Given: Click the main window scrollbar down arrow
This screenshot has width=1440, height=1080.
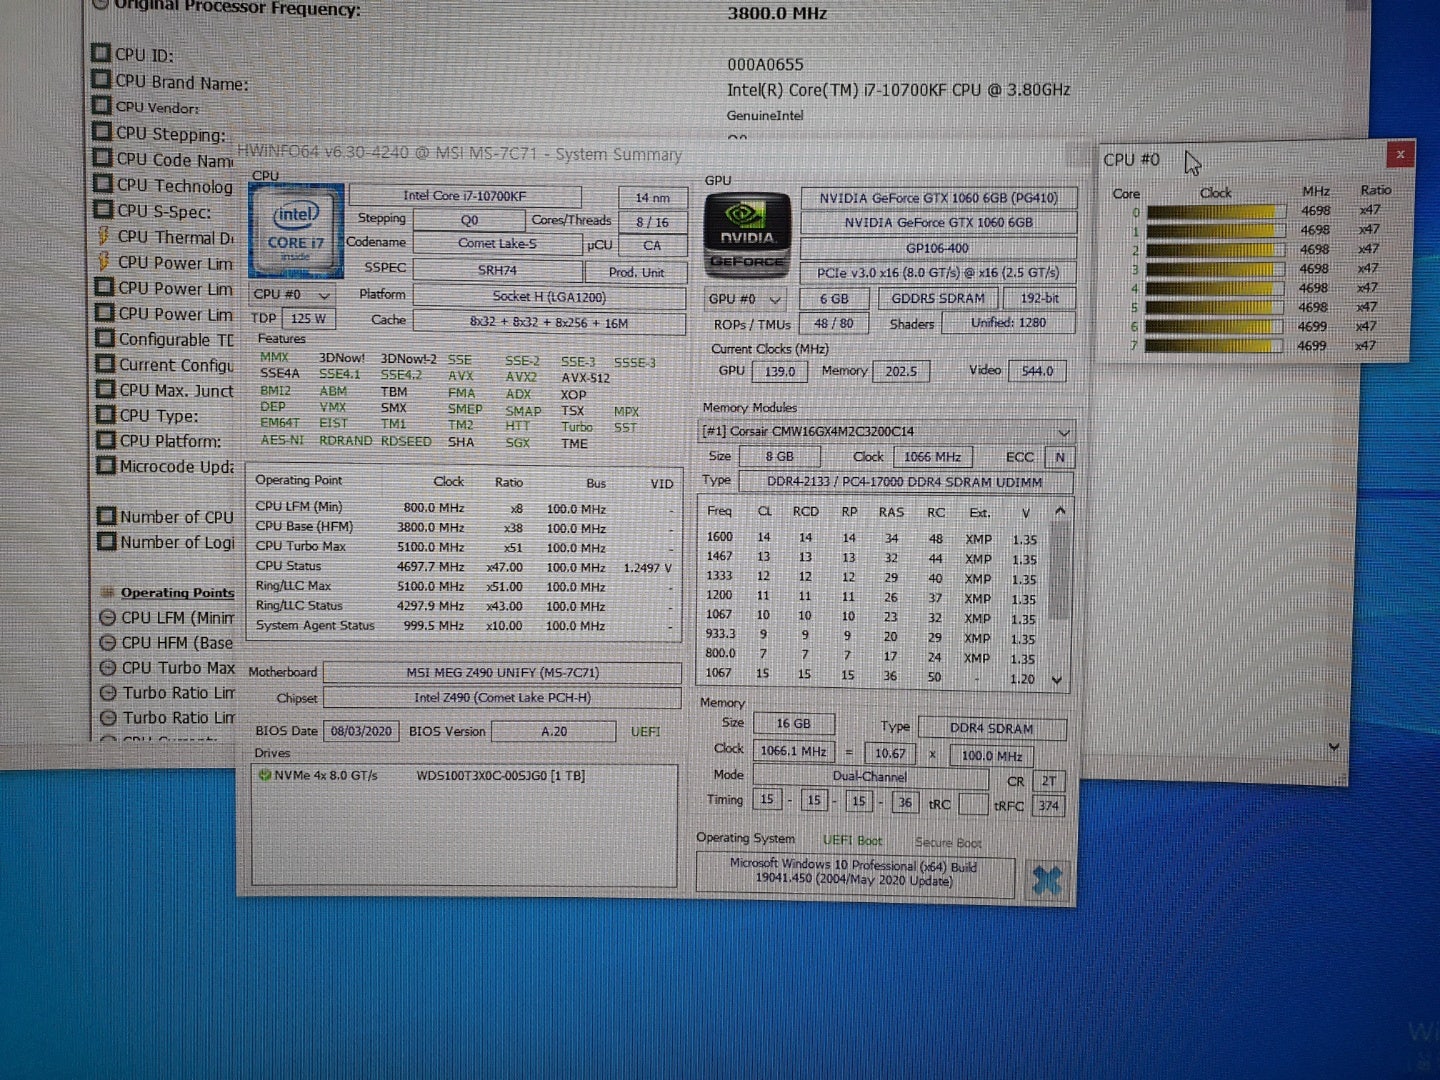Looking at the screenshot, I should click(x=1333, y=747).
